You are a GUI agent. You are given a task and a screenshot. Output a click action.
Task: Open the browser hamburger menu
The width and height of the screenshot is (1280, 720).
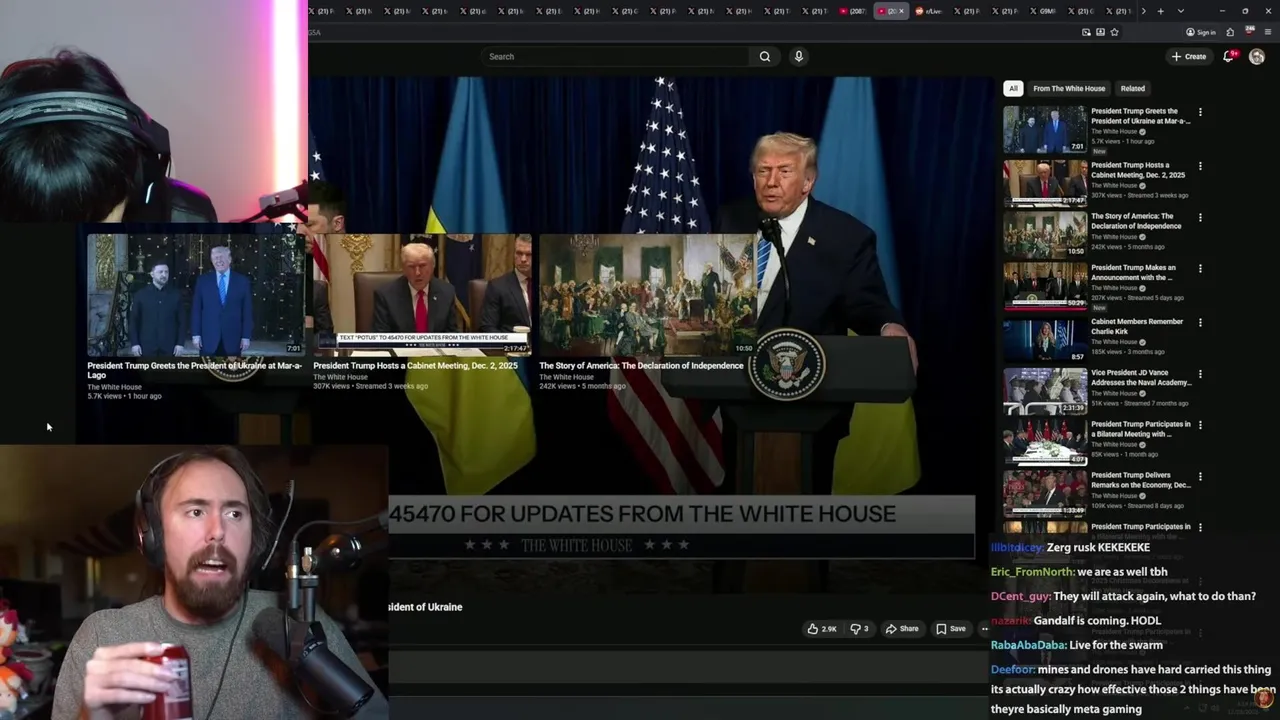[x=1268, y=32]
